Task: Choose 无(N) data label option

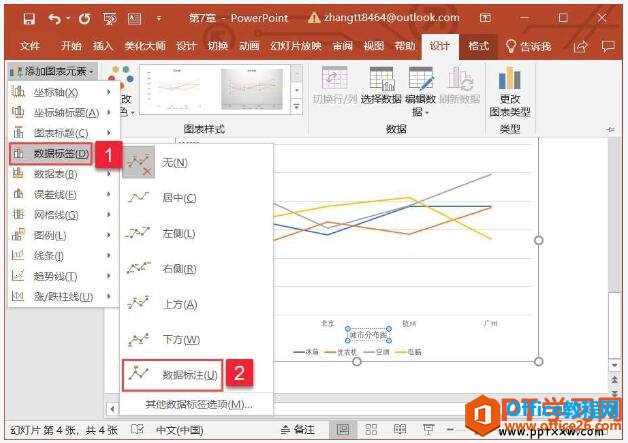Action: [197, 162]
